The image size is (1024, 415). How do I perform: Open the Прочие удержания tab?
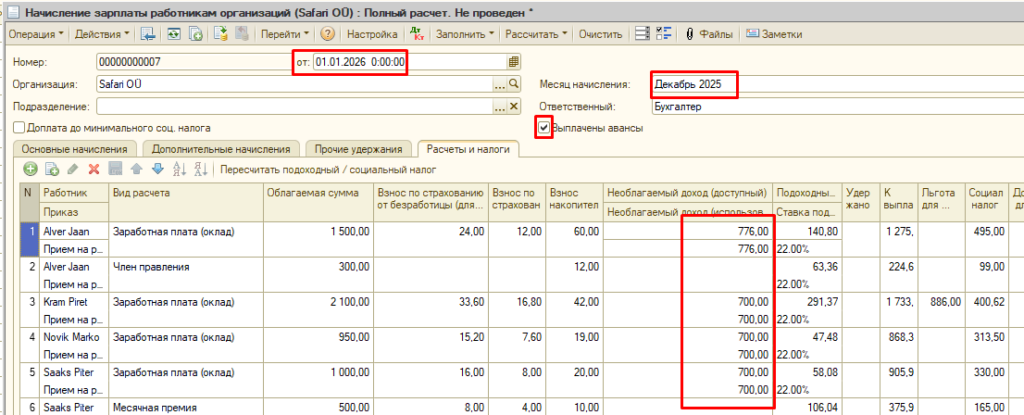pos(358,149)
